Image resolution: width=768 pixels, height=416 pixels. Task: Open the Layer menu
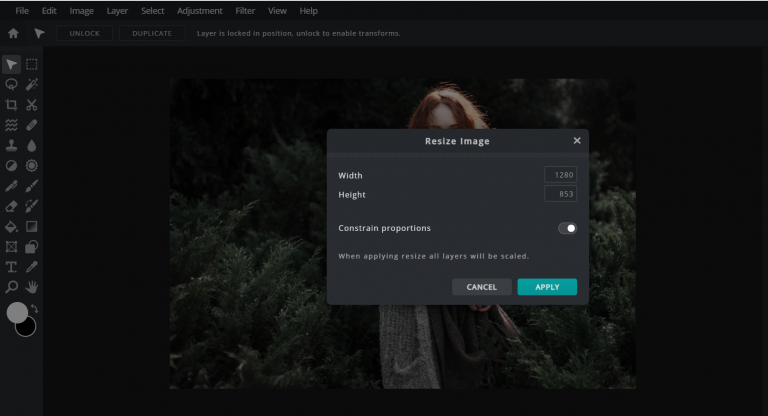tap(117, 11)
